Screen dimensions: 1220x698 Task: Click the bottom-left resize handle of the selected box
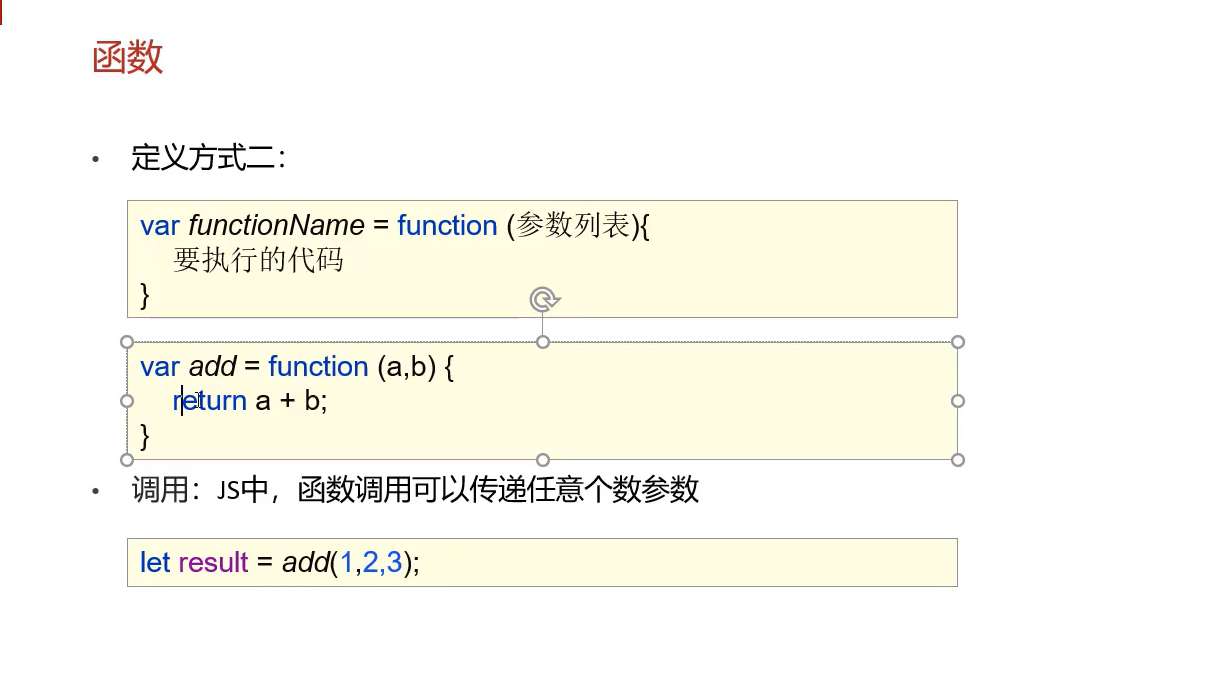click(127, 460)
